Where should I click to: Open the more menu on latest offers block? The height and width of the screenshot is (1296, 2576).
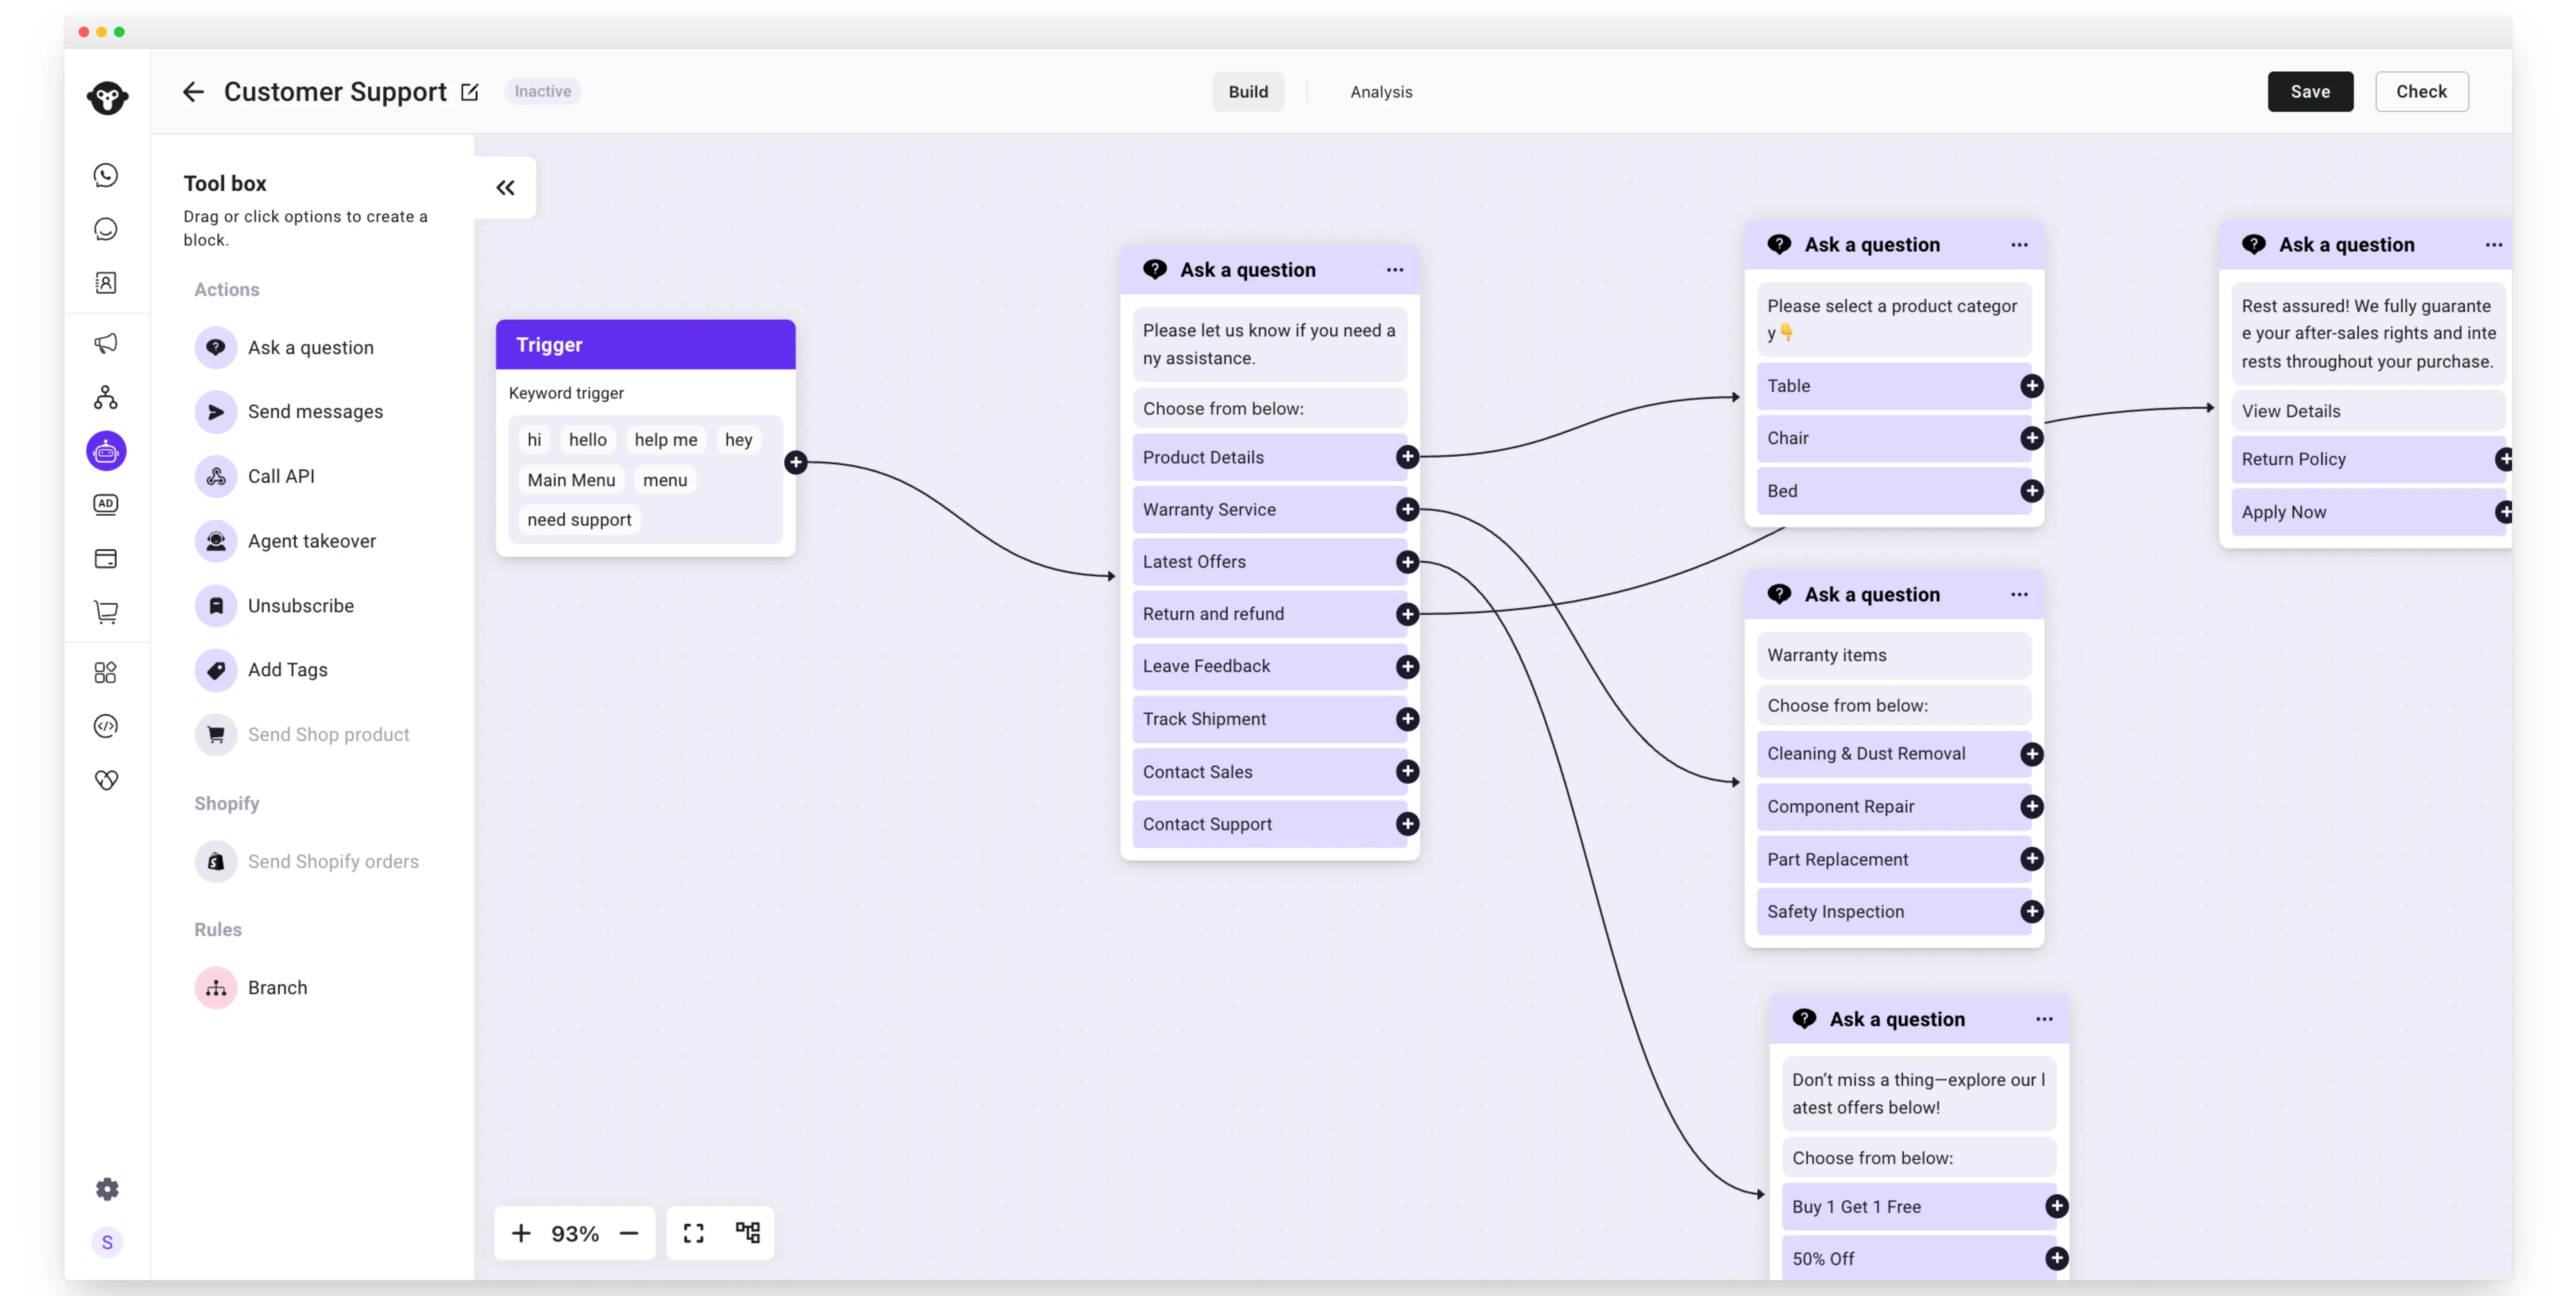tap(2044, 1019)
